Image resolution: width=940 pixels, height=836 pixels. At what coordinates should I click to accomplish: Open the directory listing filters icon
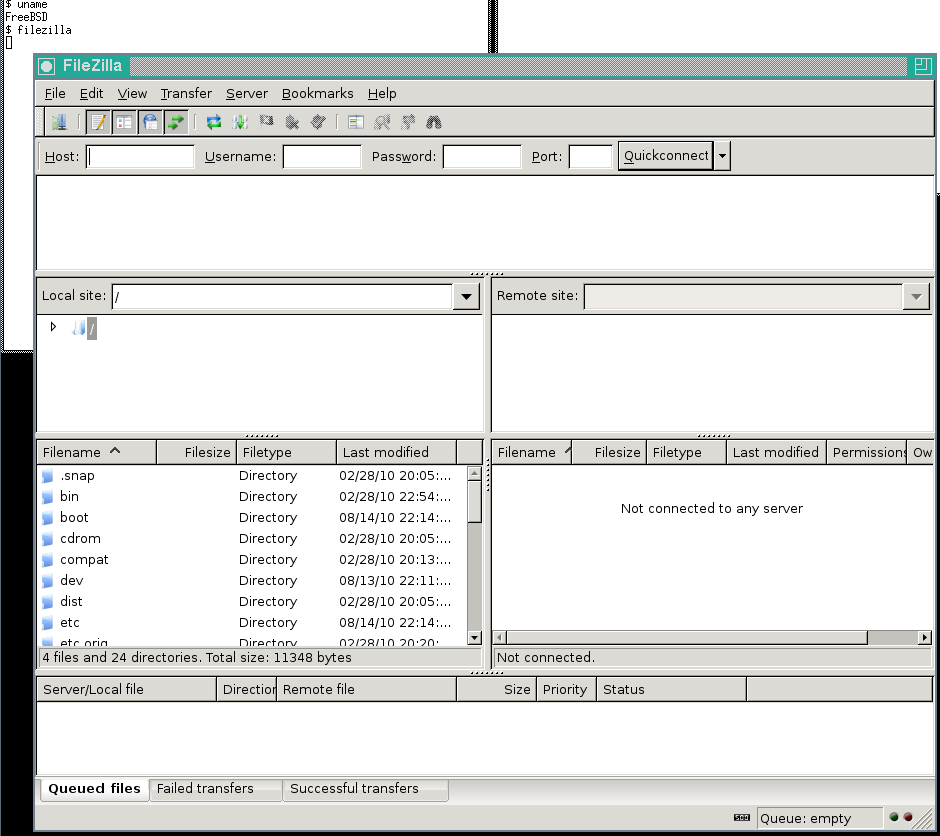pyautogui.click(x=355, y=122)
